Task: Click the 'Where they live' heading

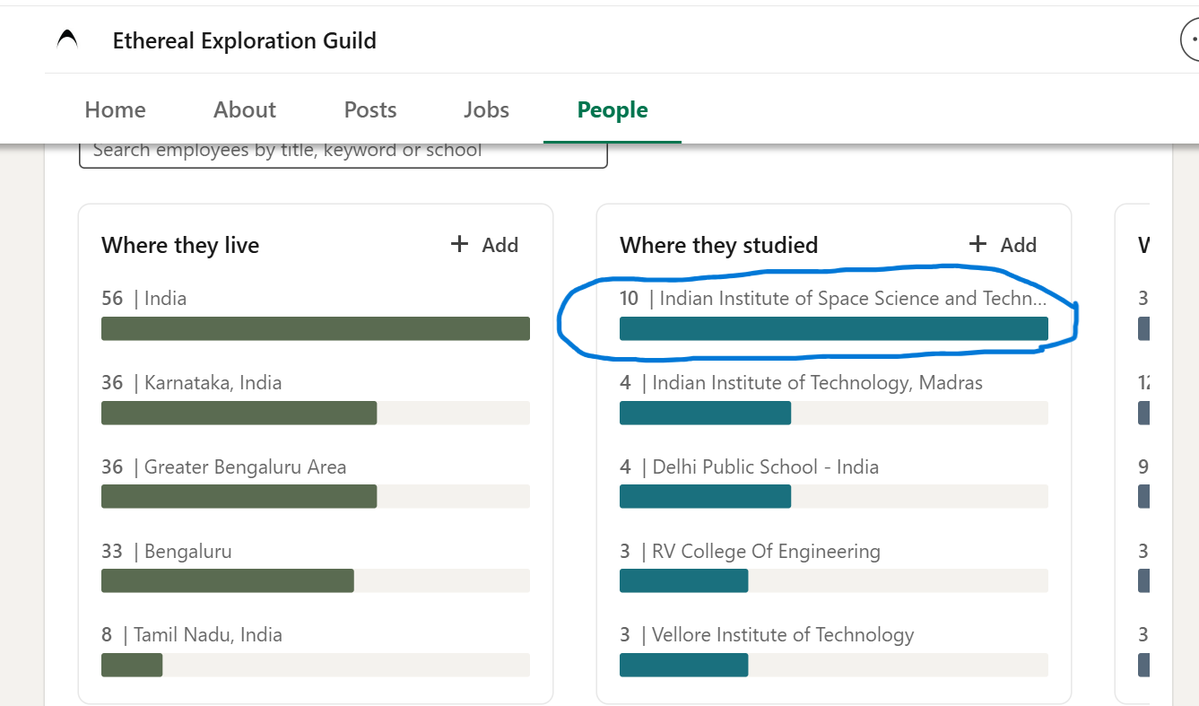Action: tap(180, 245)
